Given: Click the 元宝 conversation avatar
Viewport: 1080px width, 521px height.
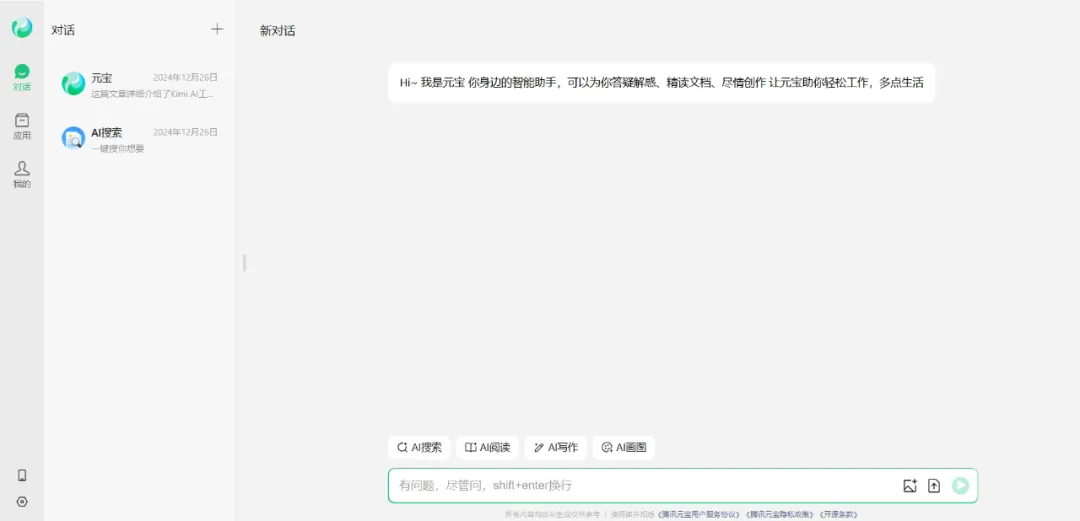Looking at the screenshot, I should (73, 83).
